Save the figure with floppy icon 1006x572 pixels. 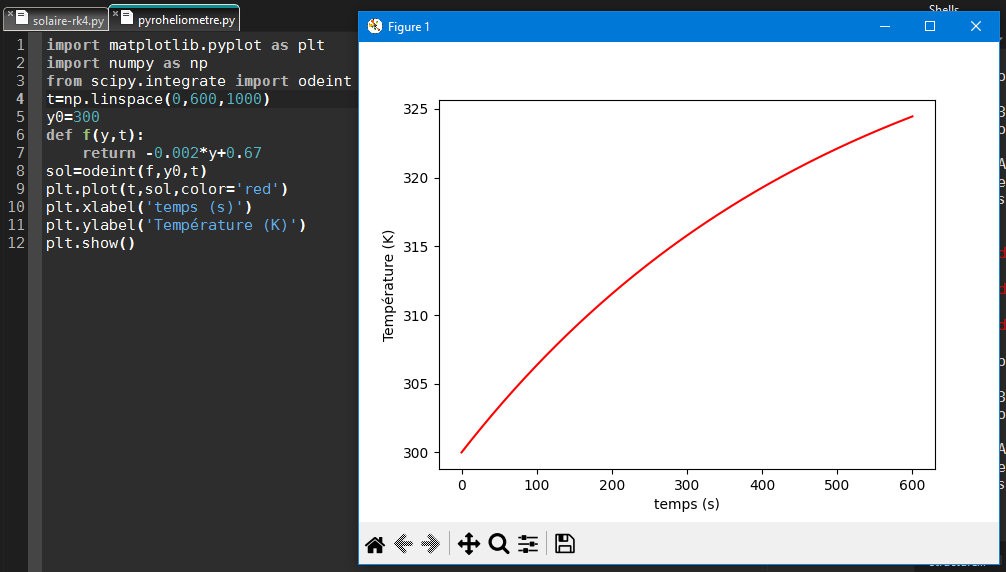[565, 544]
